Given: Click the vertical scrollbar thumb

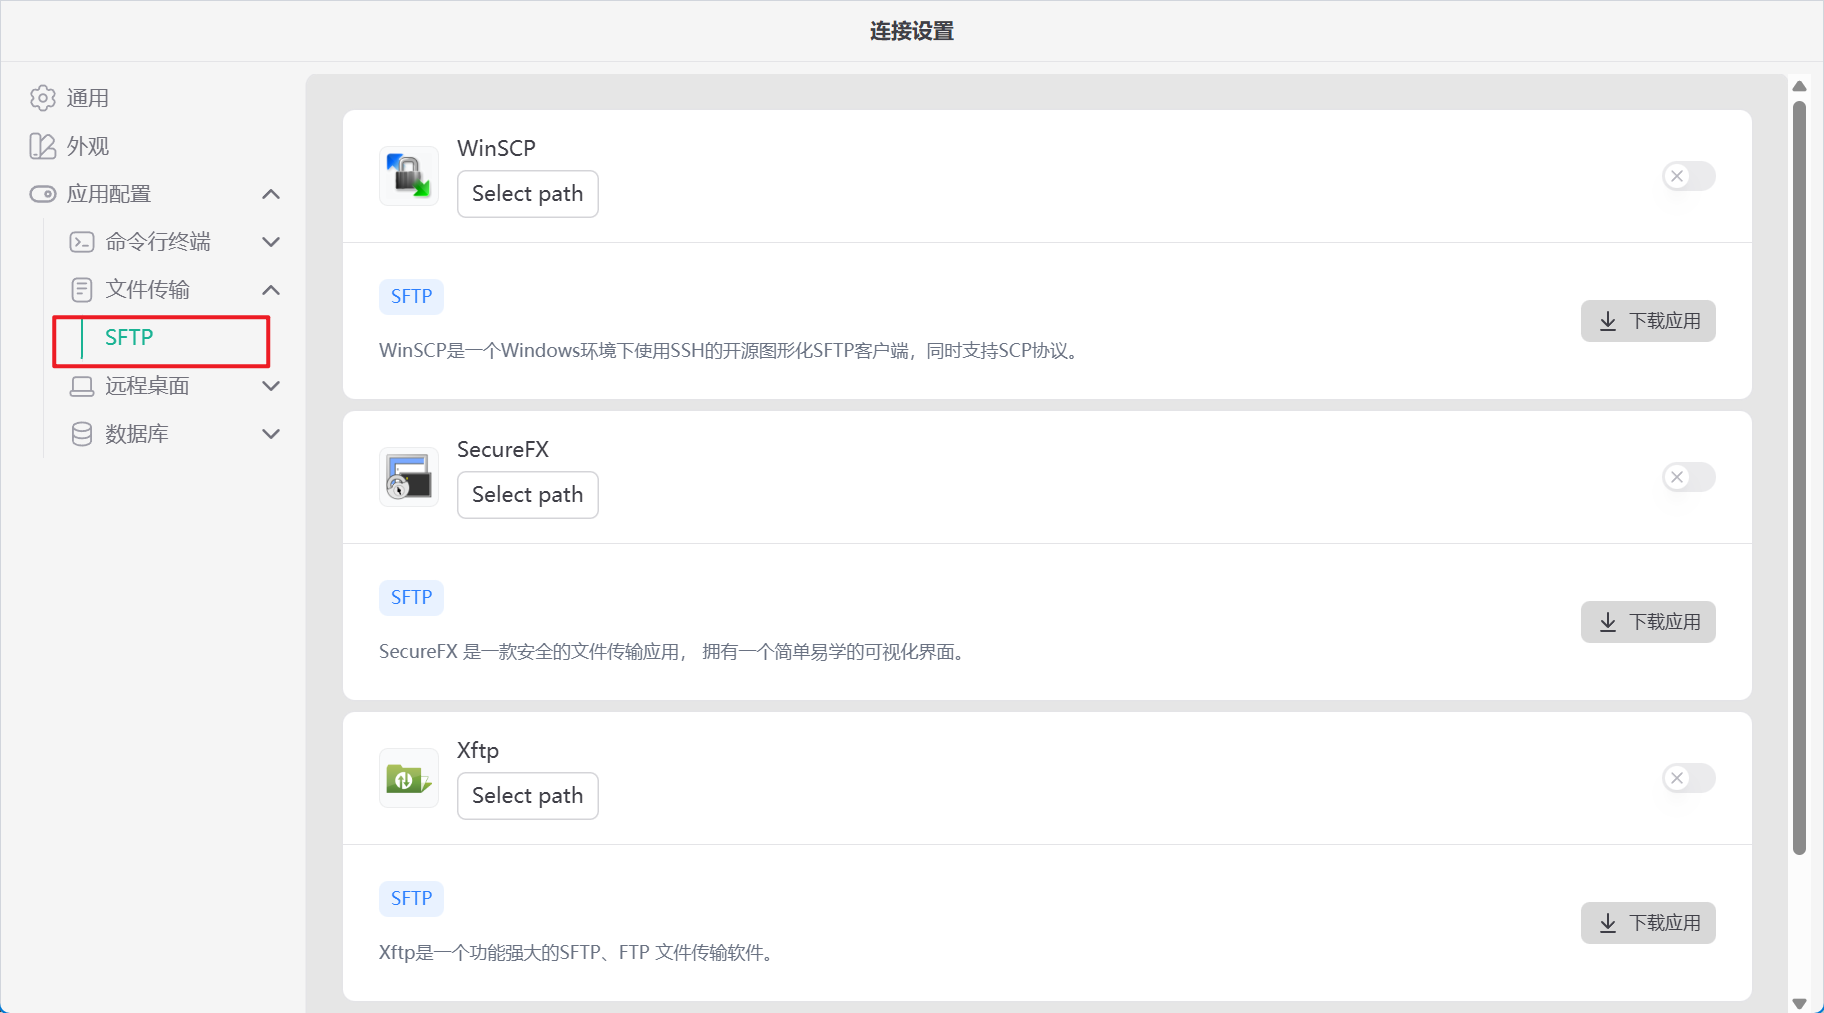Looking at the screenshot, I should pyautogui.click(x=1799, y=478).
